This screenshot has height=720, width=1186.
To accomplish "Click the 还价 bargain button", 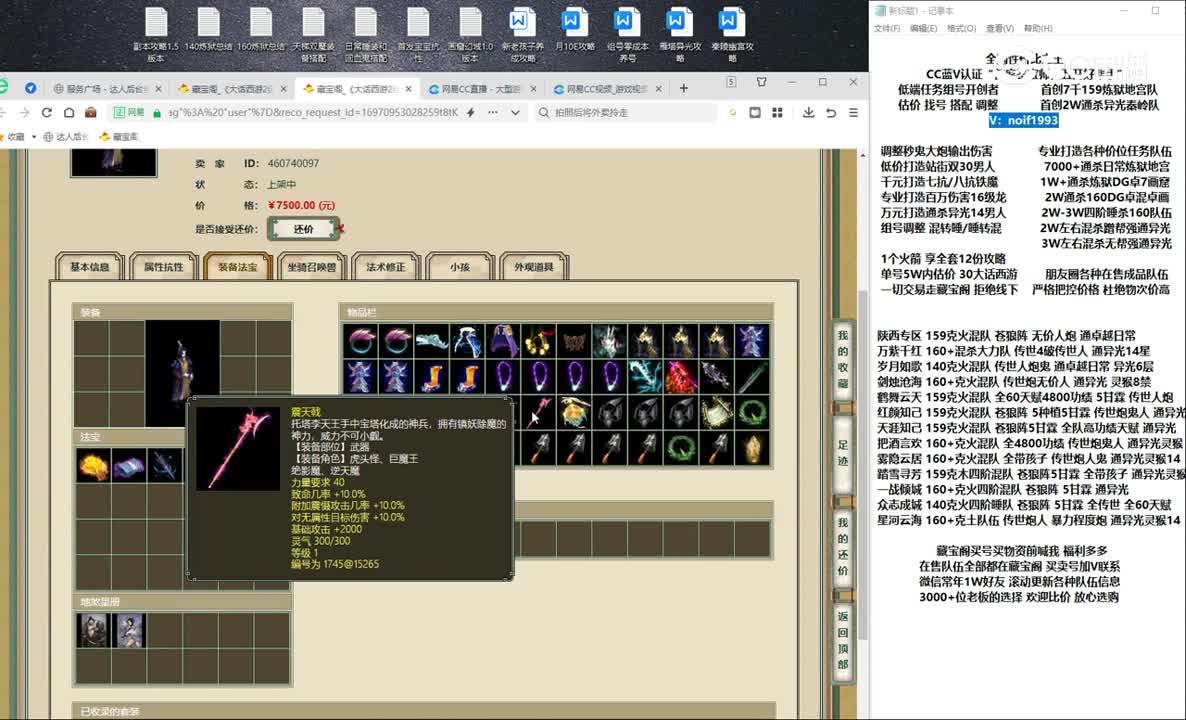I will [303, 228].
